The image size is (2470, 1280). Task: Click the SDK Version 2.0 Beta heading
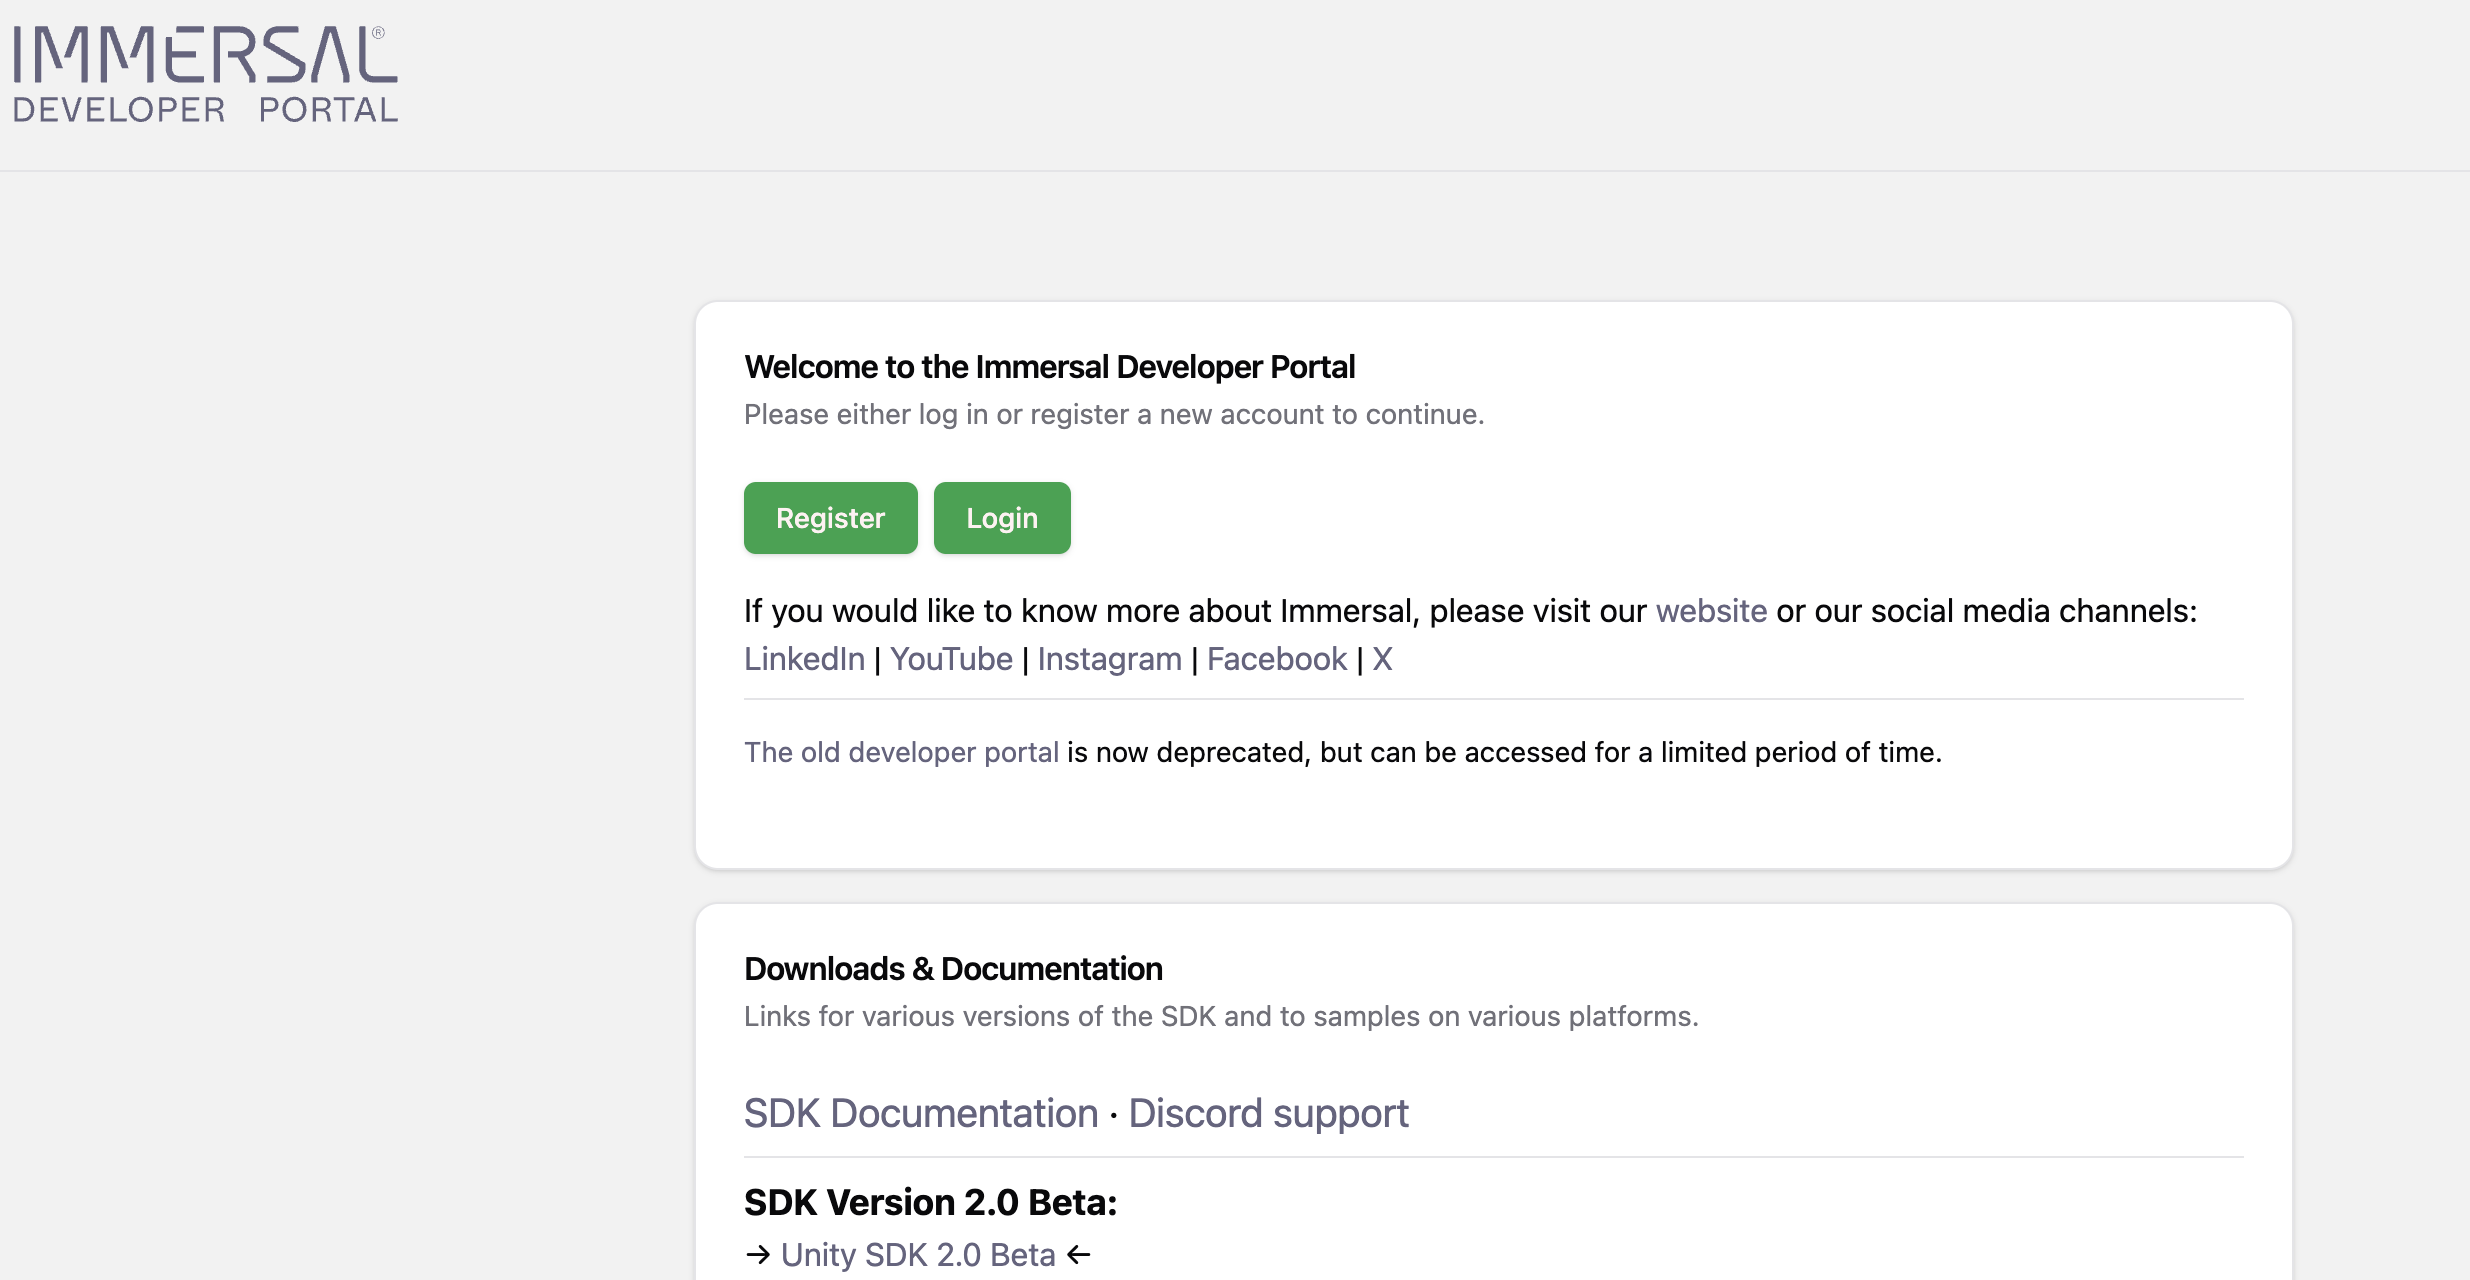pyautogui.click(x=930, y=1202)
